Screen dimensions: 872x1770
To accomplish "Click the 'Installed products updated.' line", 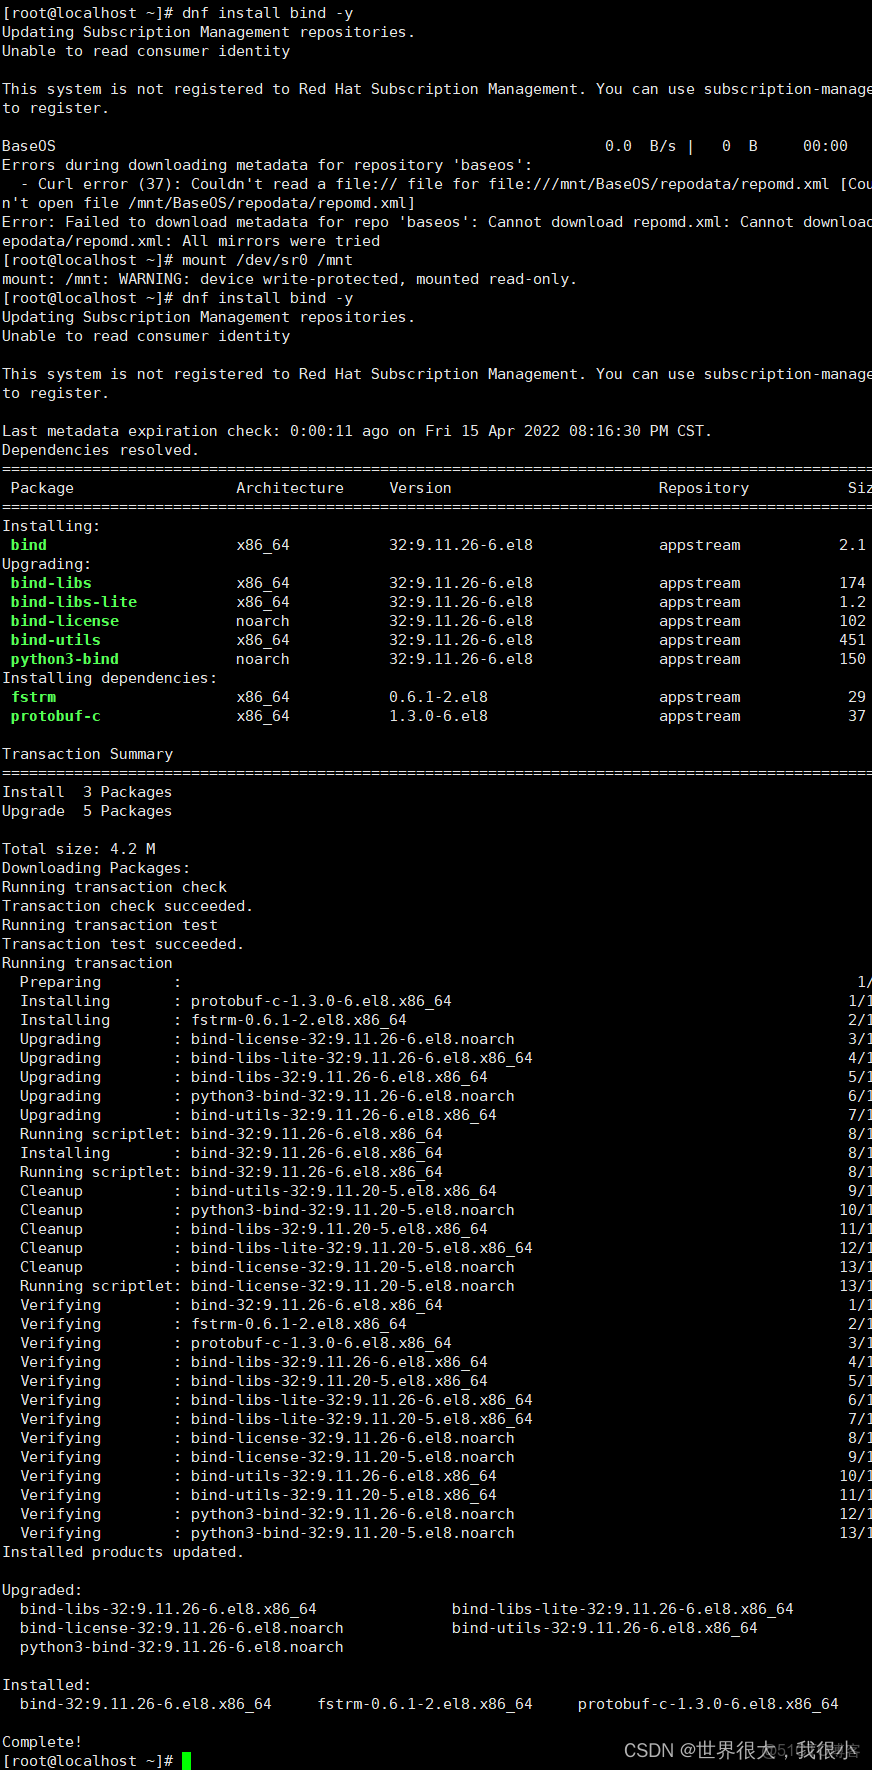I will point(122,1552).
